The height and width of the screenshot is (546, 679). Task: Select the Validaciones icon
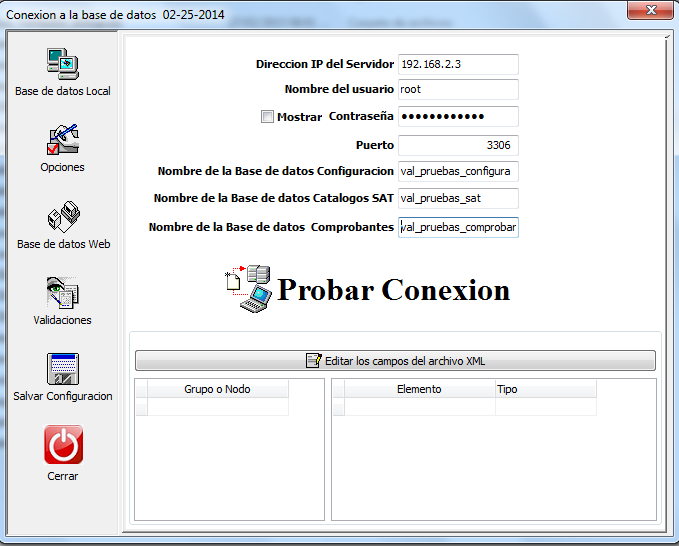tap(63, 292)
